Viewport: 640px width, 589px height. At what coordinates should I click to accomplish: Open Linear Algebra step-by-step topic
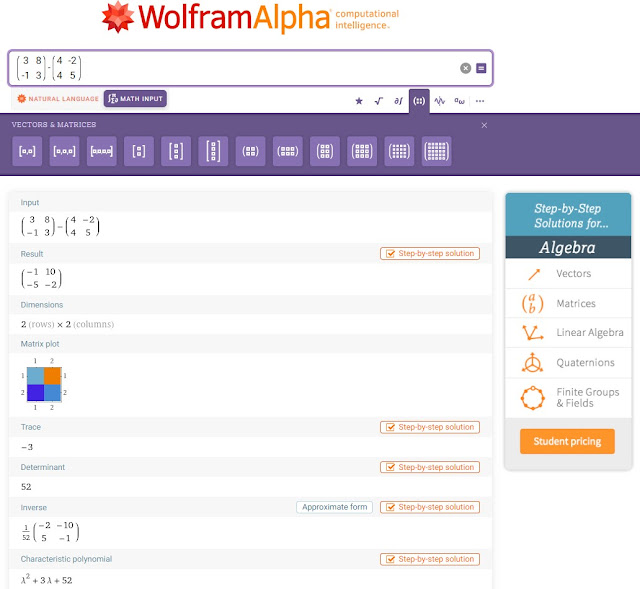click(x=568, y=333)
